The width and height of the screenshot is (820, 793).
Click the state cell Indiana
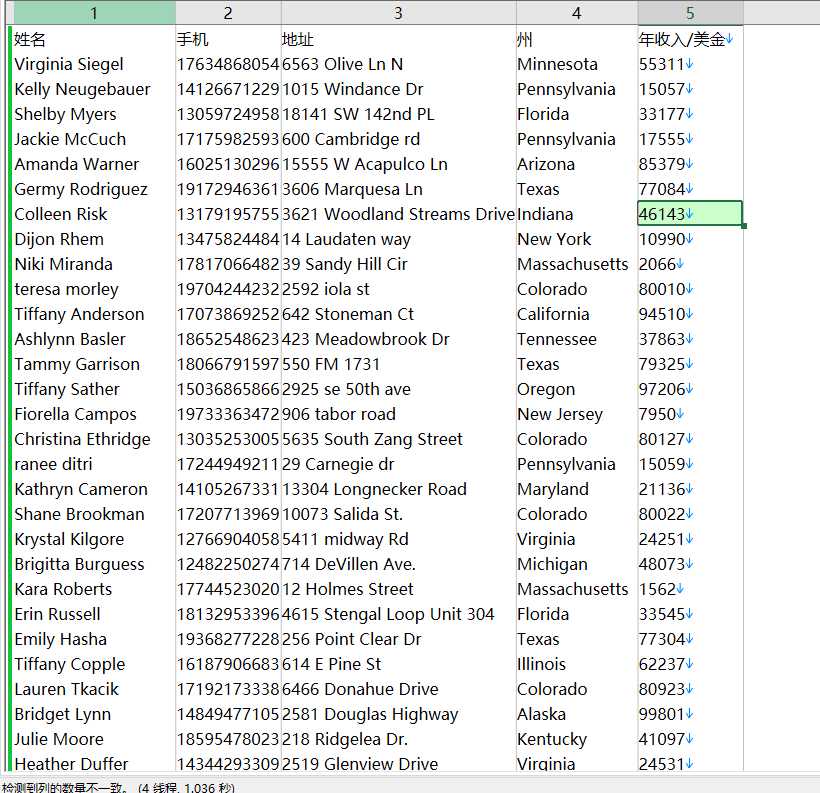click(576, 214)
